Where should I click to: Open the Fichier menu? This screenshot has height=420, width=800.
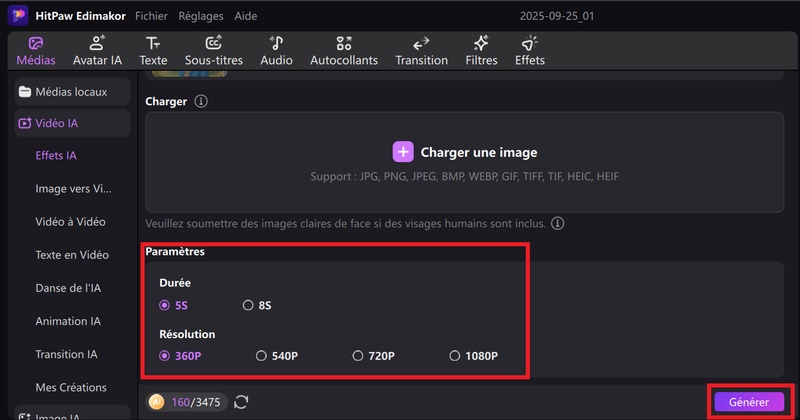point(151,17)
